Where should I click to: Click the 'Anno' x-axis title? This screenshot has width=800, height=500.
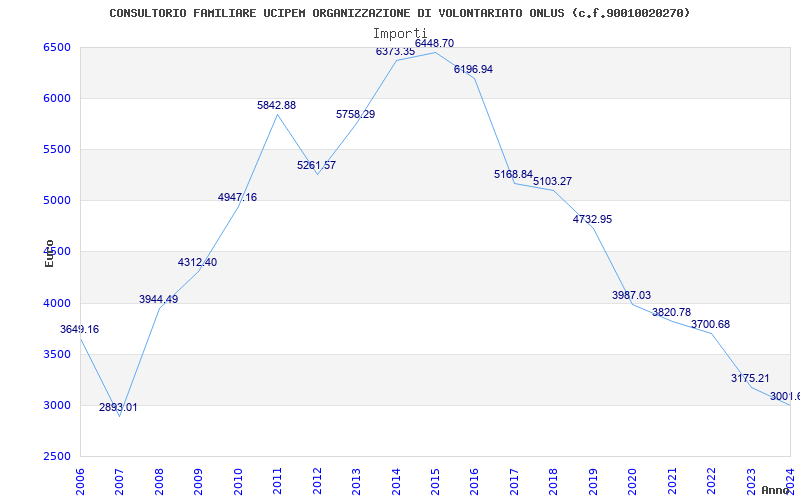775,490
